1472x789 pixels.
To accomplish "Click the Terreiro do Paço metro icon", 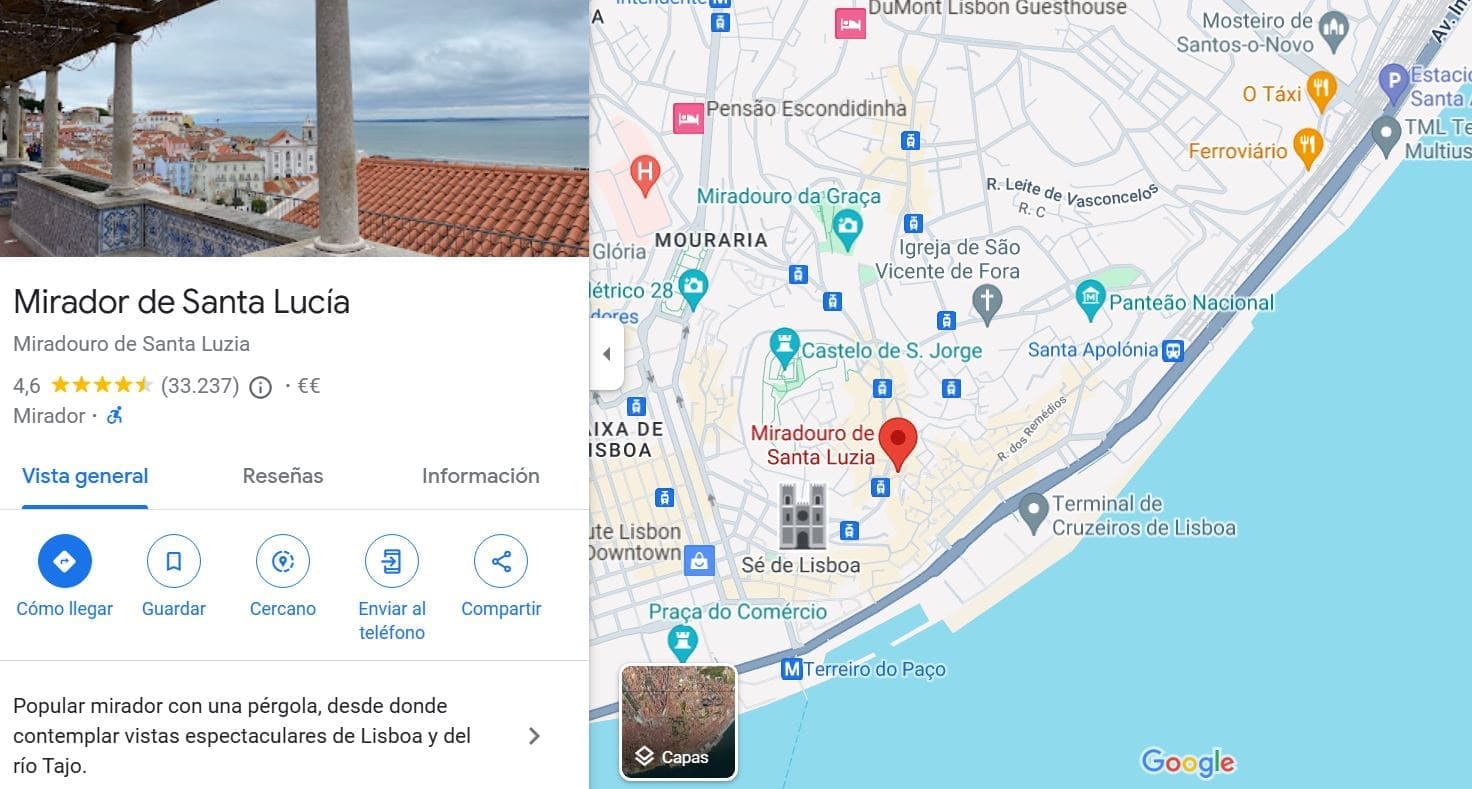I will click(792, 669).
